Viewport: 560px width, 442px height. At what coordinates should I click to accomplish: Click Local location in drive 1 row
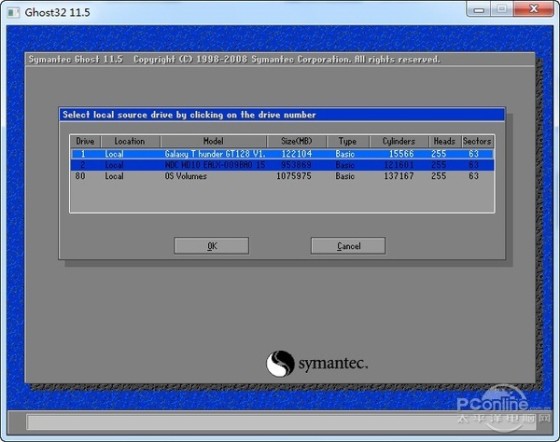(114, 154)
